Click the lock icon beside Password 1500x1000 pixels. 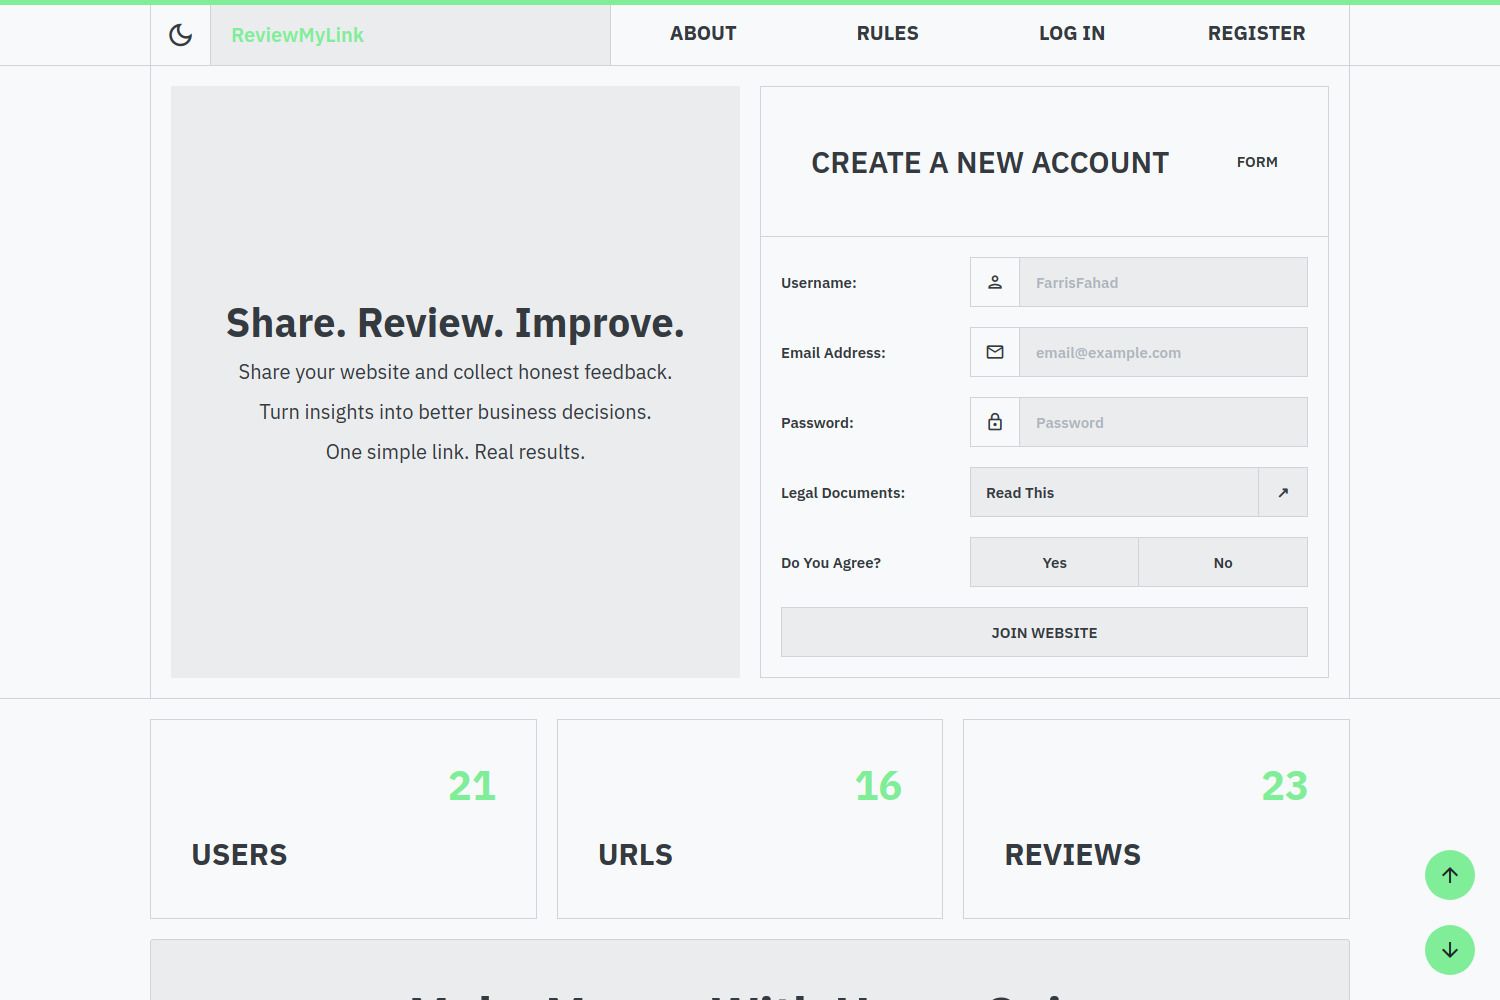[x=995, y=422]
